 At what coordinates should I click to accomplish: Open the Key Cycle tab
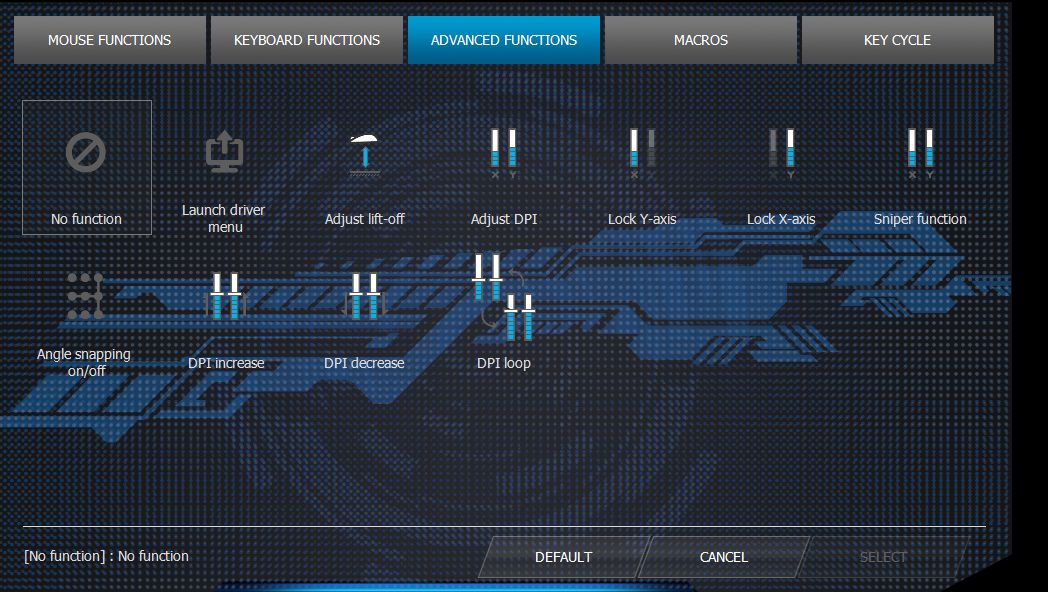[898, 40]
